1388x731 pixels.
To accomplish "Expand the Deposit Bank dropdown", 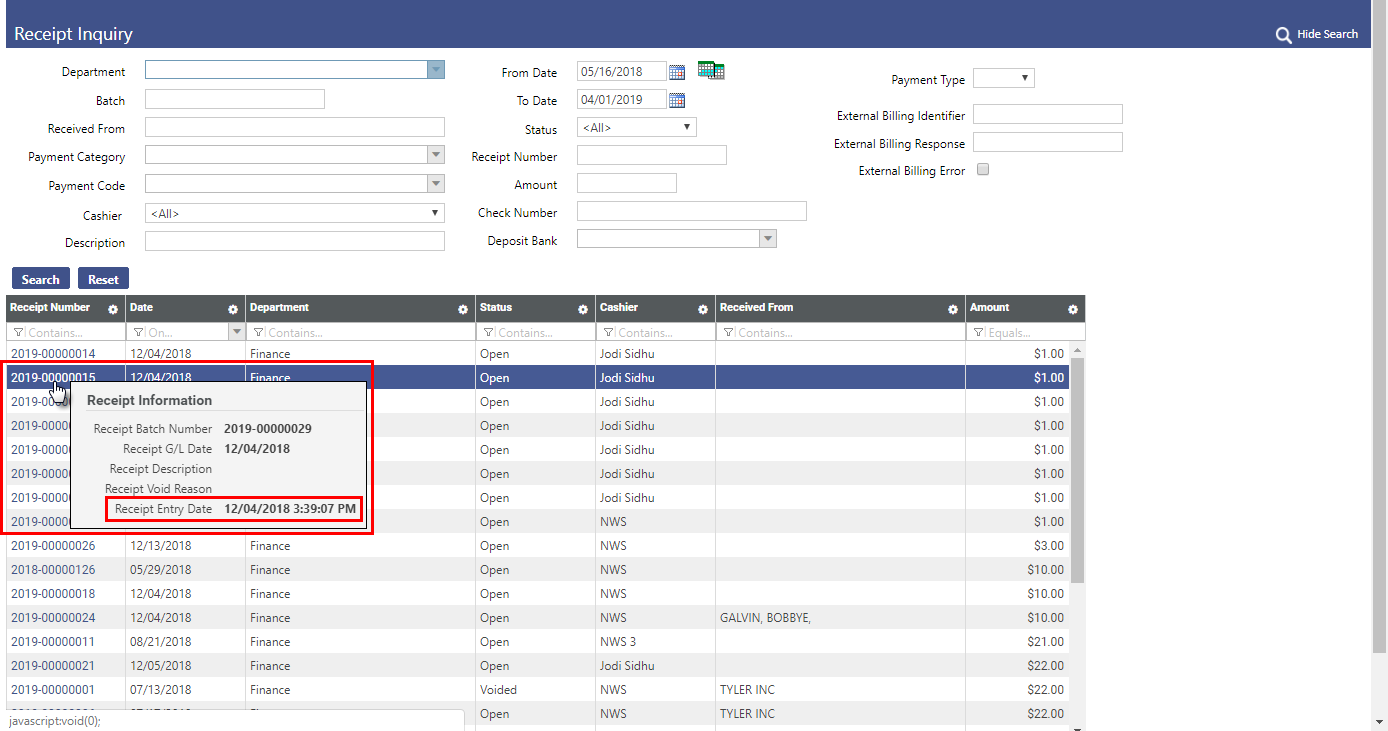I will [768, 239].
